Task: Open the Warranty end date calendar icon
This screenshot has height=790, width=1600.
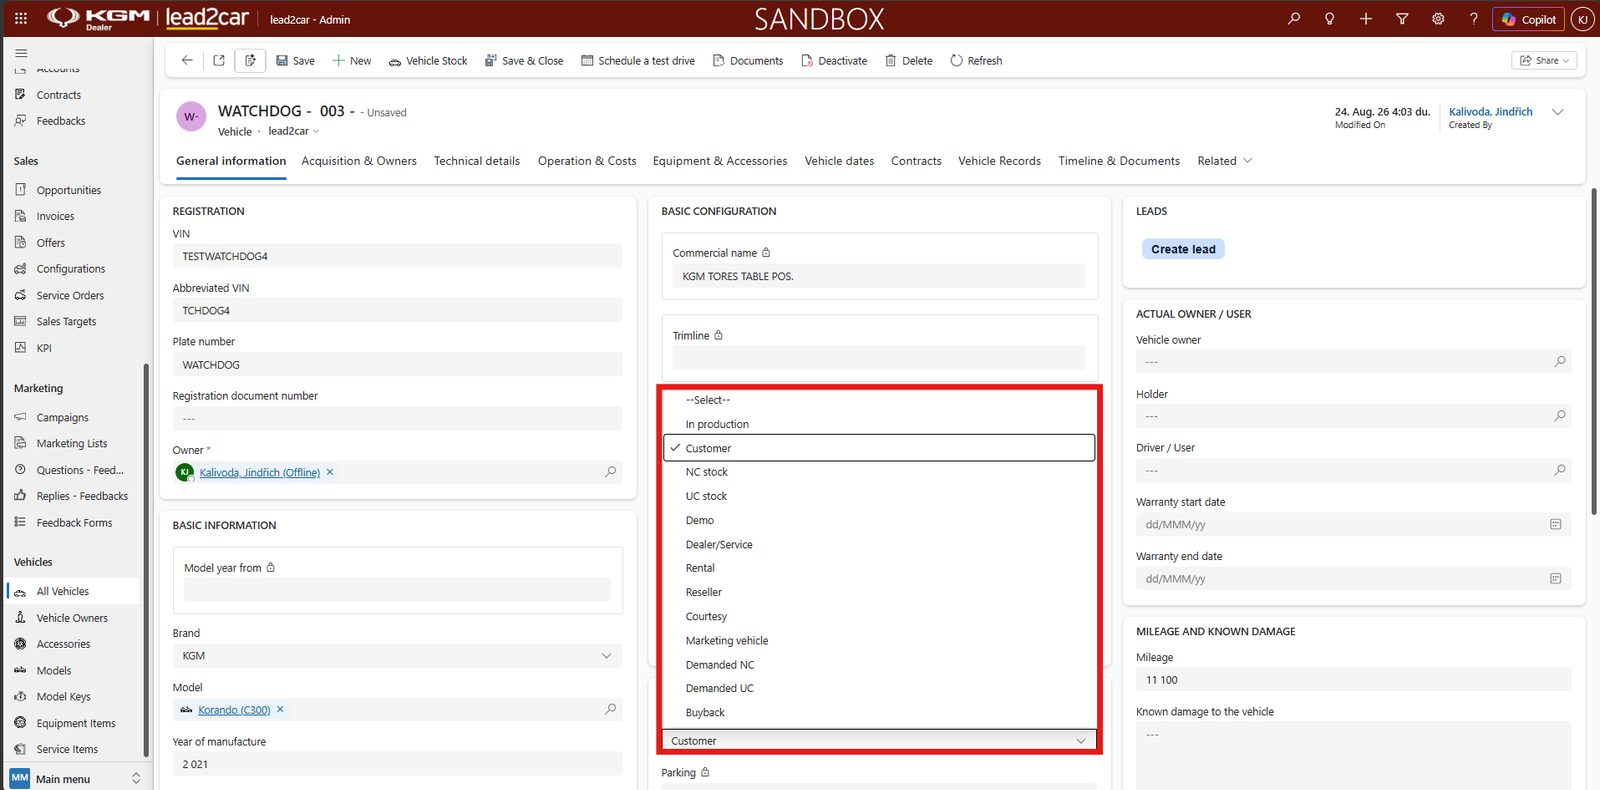Action: point(1556,578)
